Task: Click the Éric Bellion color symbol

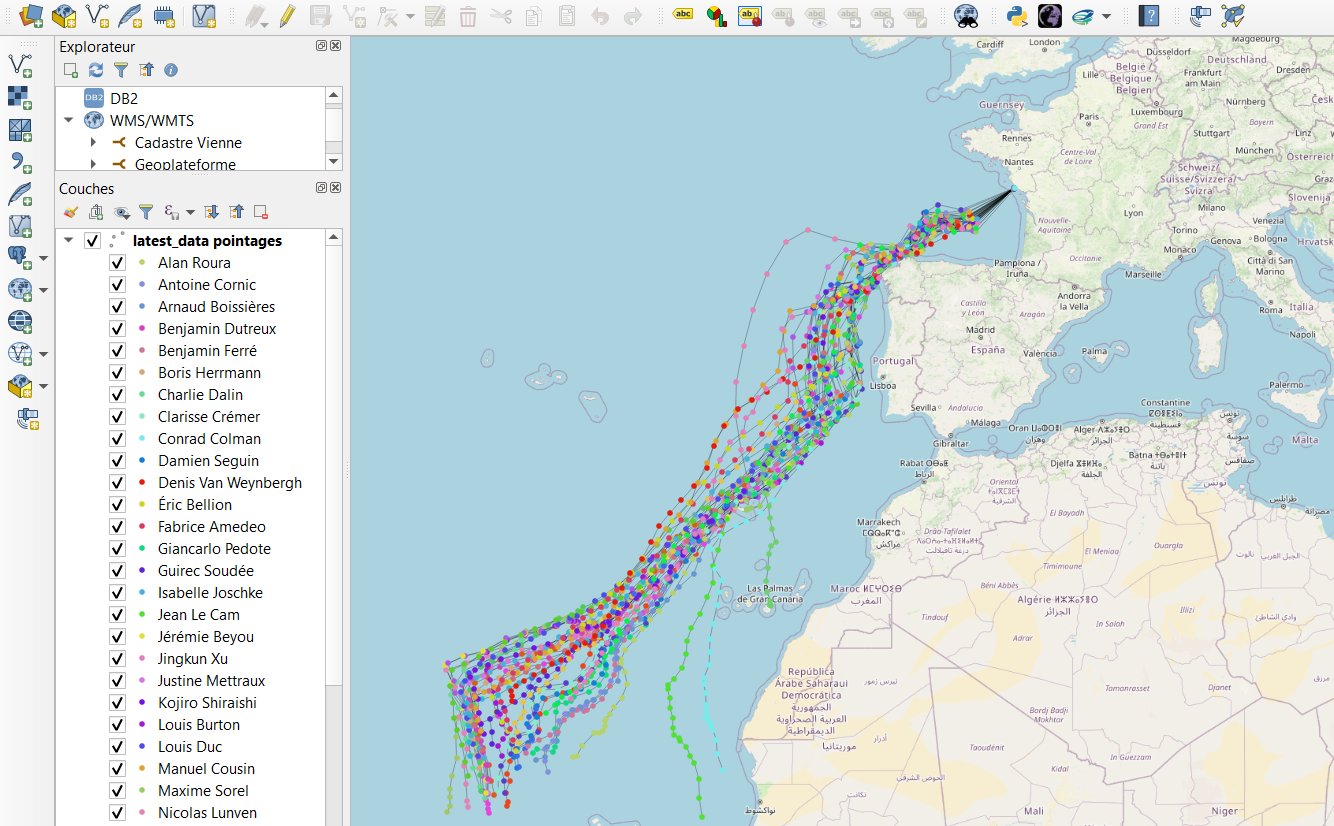Action: (143, 505)
